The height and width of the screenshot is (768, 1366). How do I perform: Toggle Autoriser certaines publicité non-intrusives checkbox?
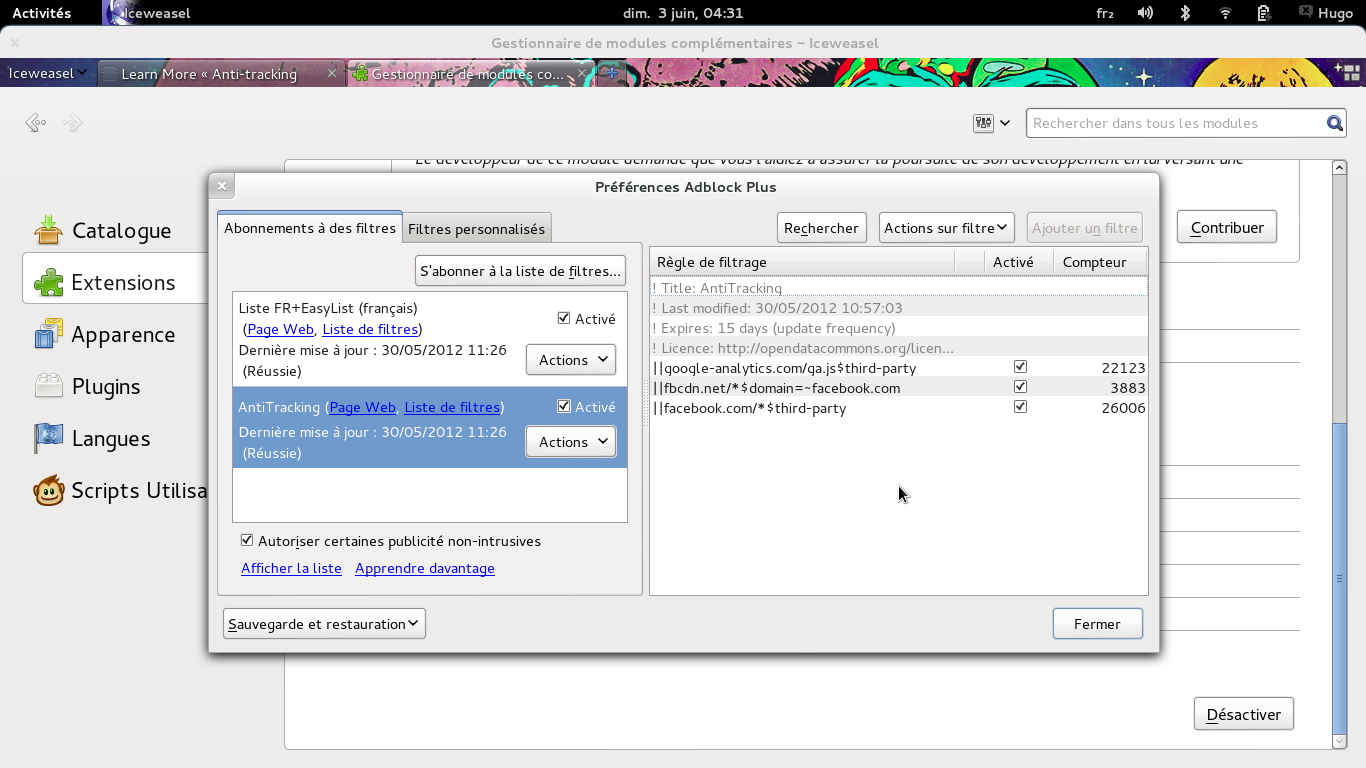pyautogui.click(x=247, y=540)
